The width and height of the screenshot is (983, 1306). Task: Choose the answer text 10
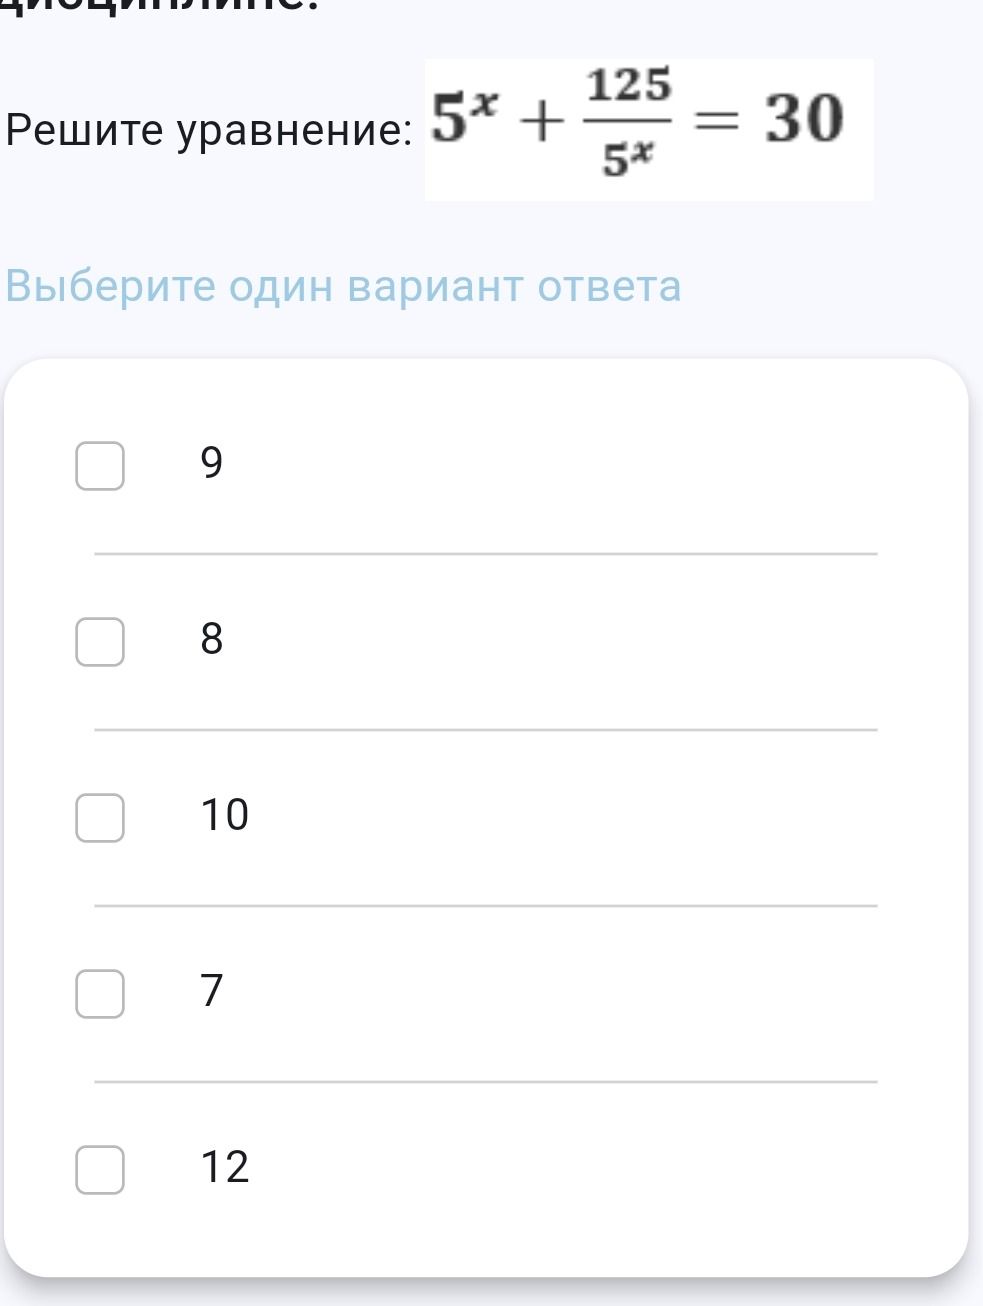[225, 815]
